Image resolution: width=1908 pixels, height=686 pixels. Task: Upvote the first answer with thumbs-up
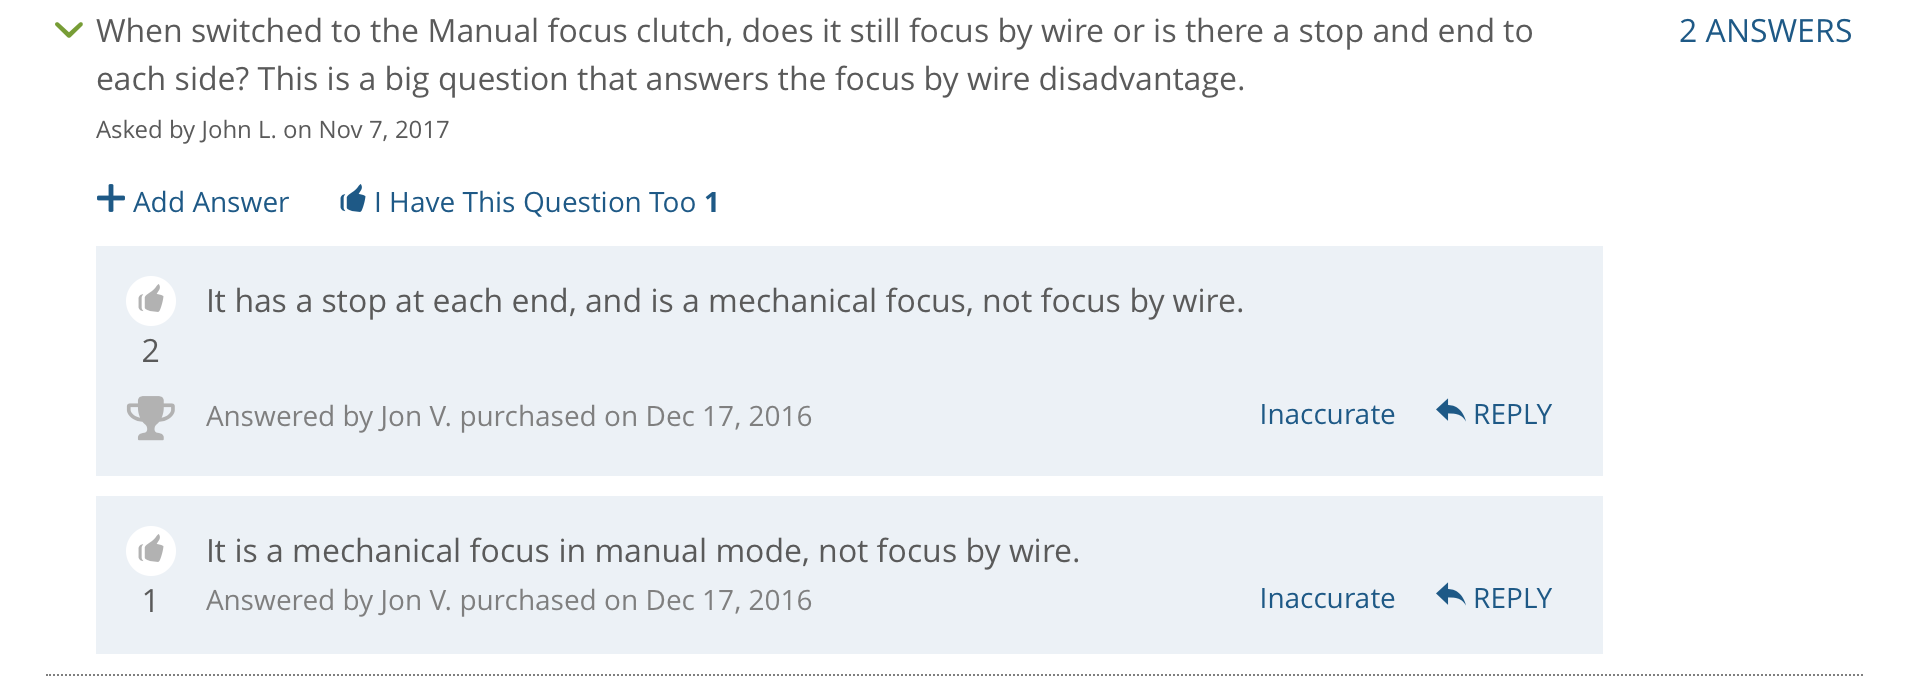pos(151,300)
